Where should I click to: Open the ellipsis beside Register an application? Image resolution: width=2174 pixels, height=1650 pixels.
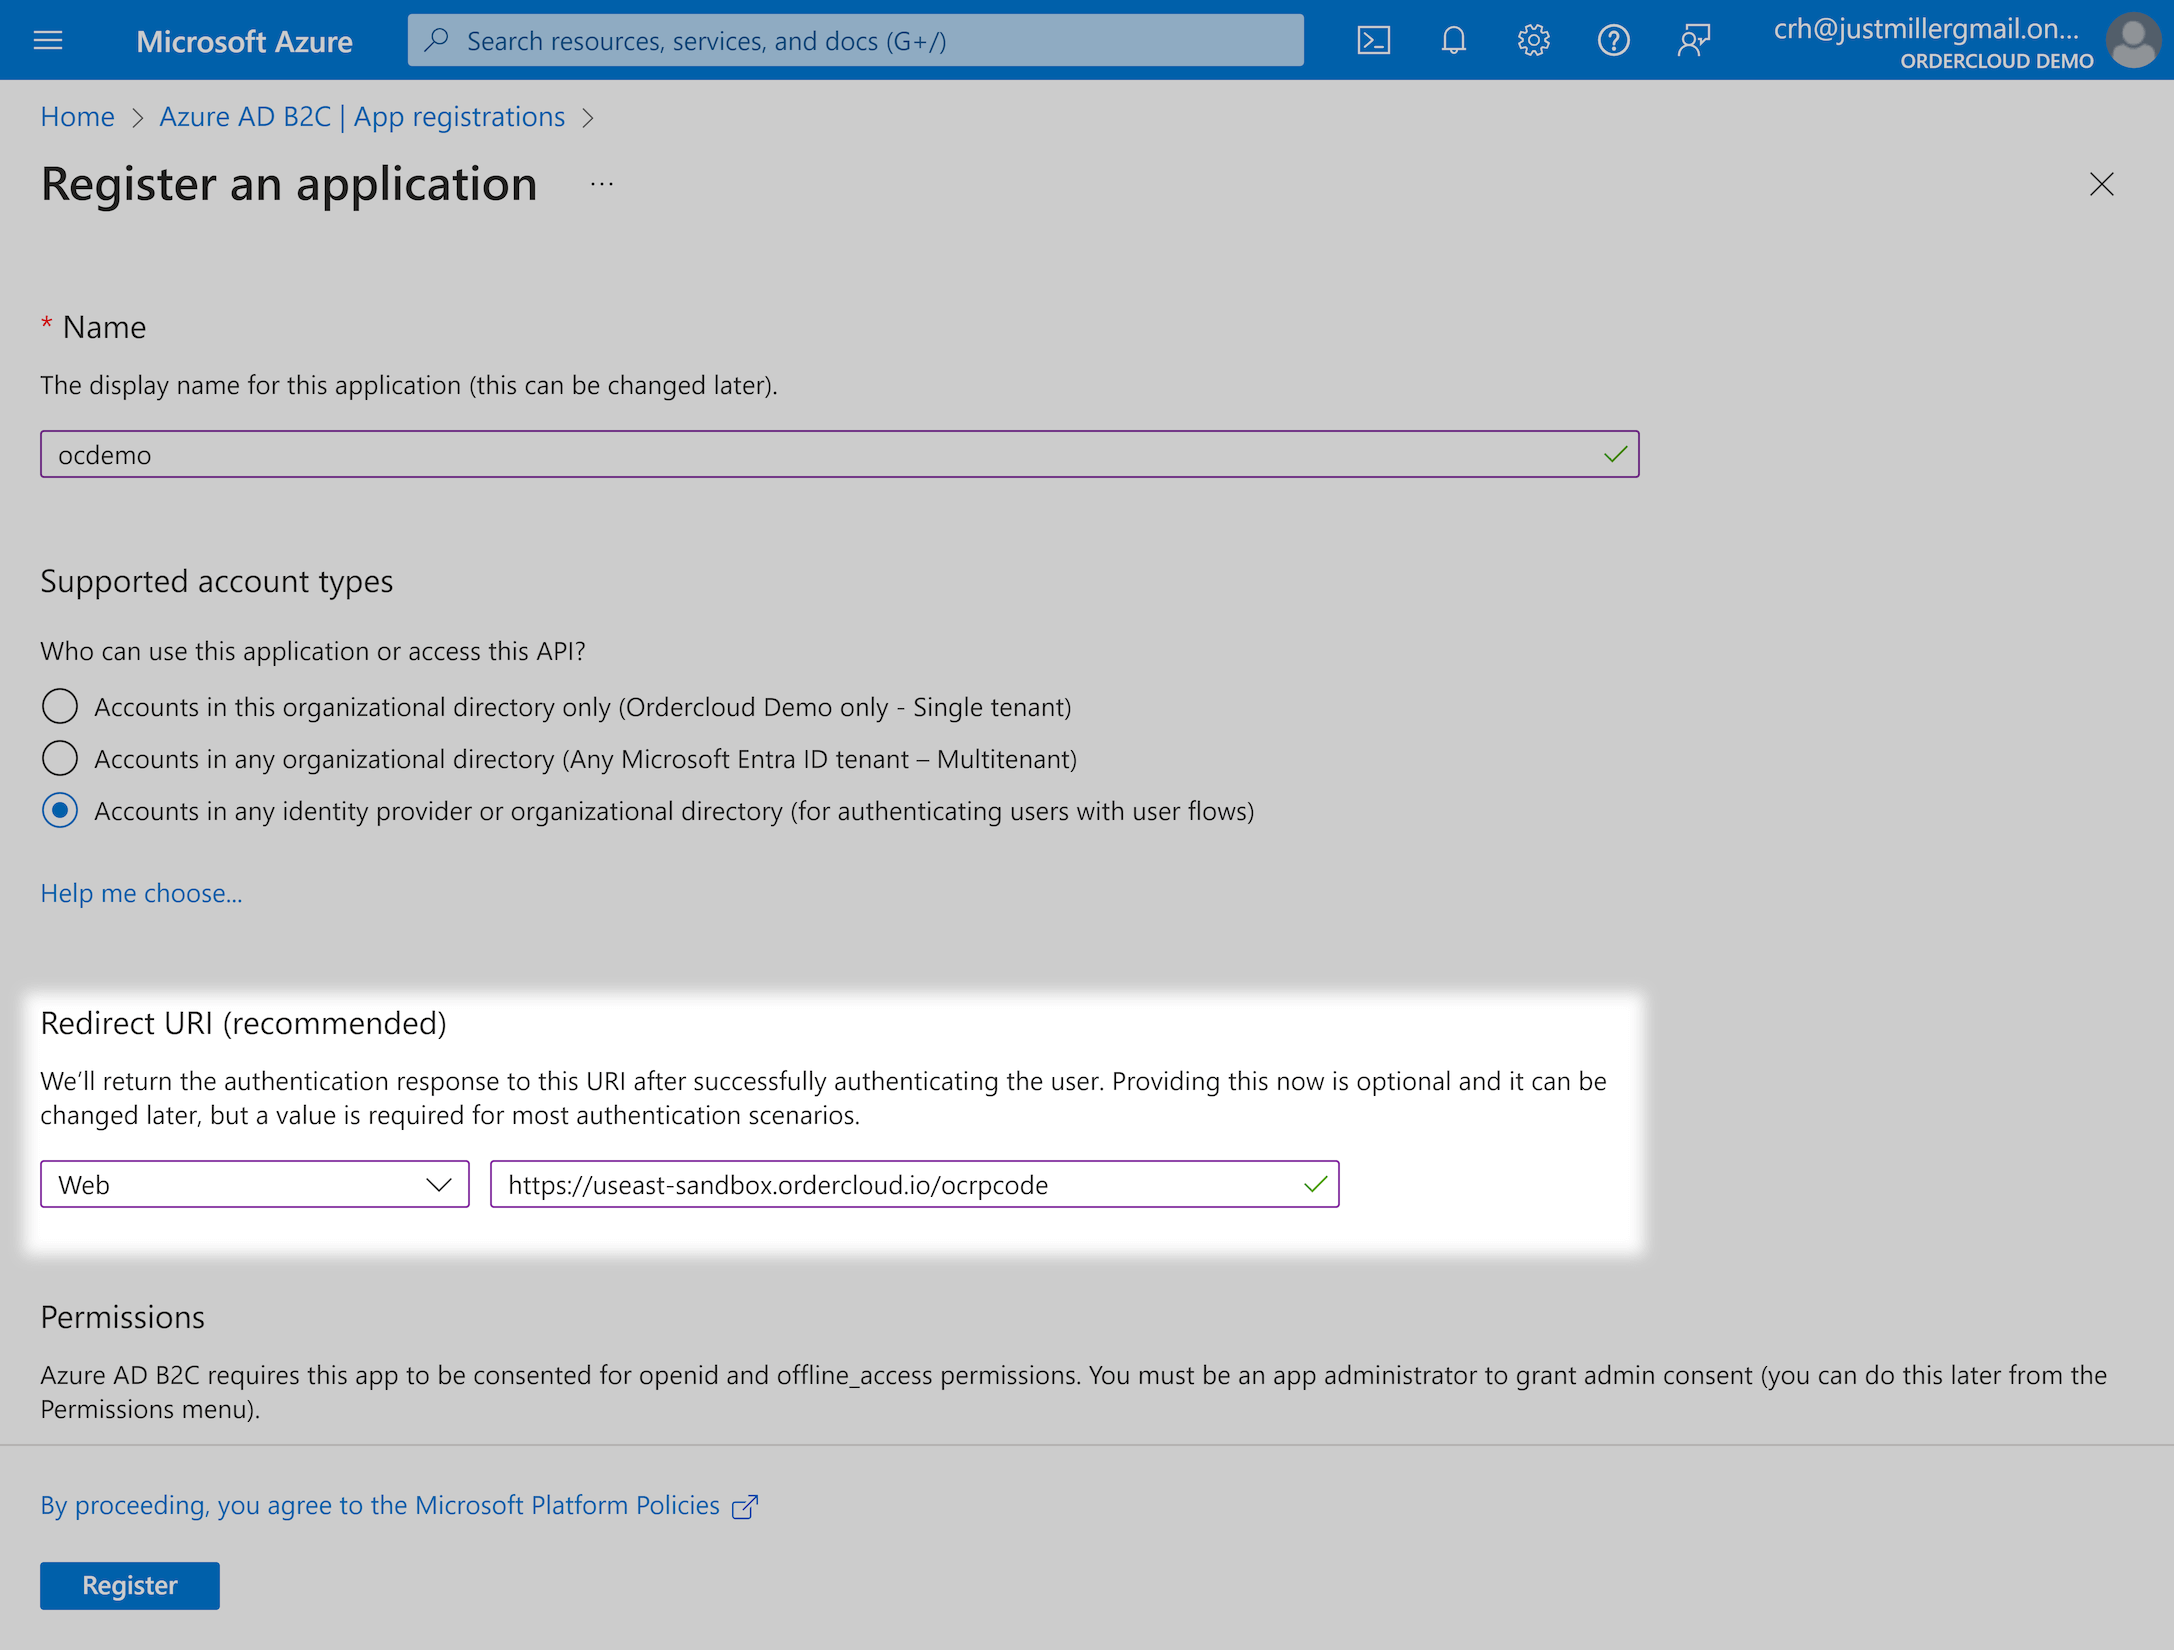tap(601, 184)
